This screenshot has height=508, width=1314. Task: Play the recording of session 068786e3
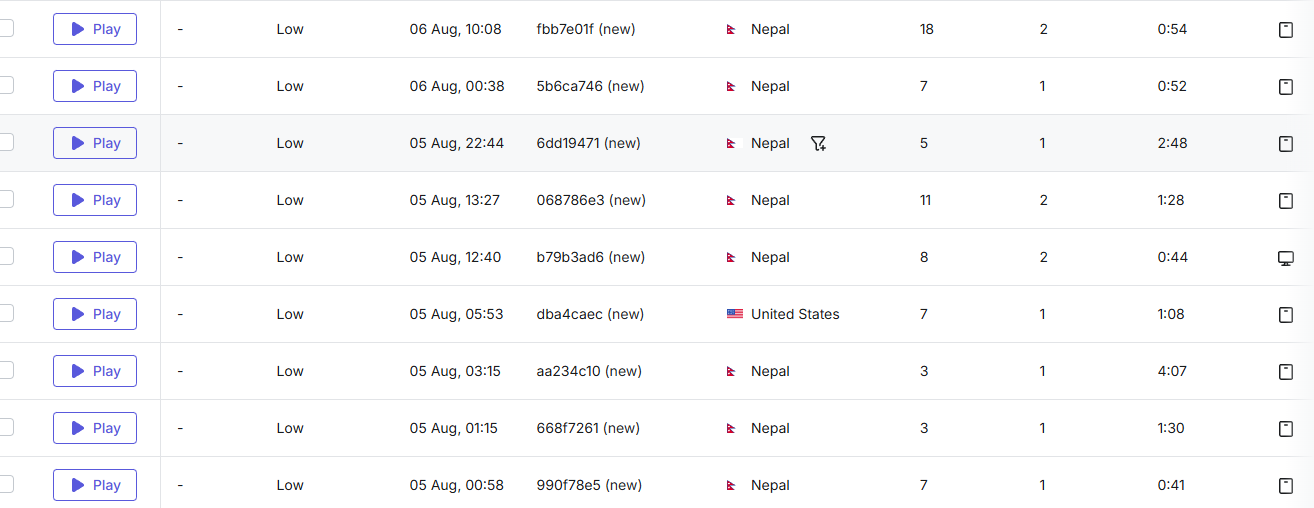tap(95, 200)
